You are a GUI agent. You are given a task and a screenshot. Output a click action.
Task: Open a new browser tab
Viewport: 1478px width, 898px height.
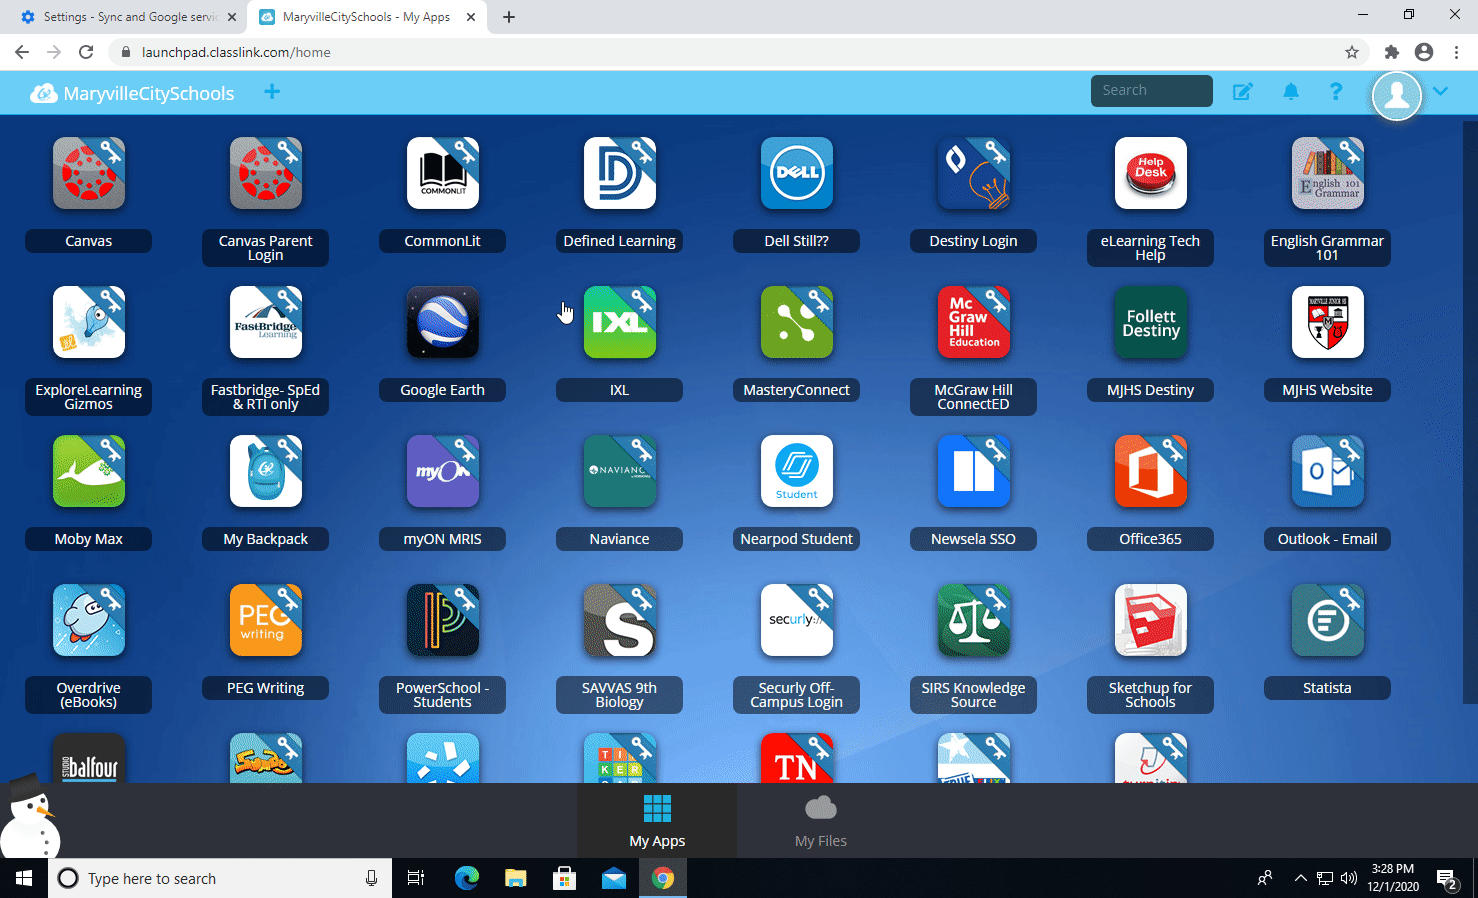pos(509,17)
